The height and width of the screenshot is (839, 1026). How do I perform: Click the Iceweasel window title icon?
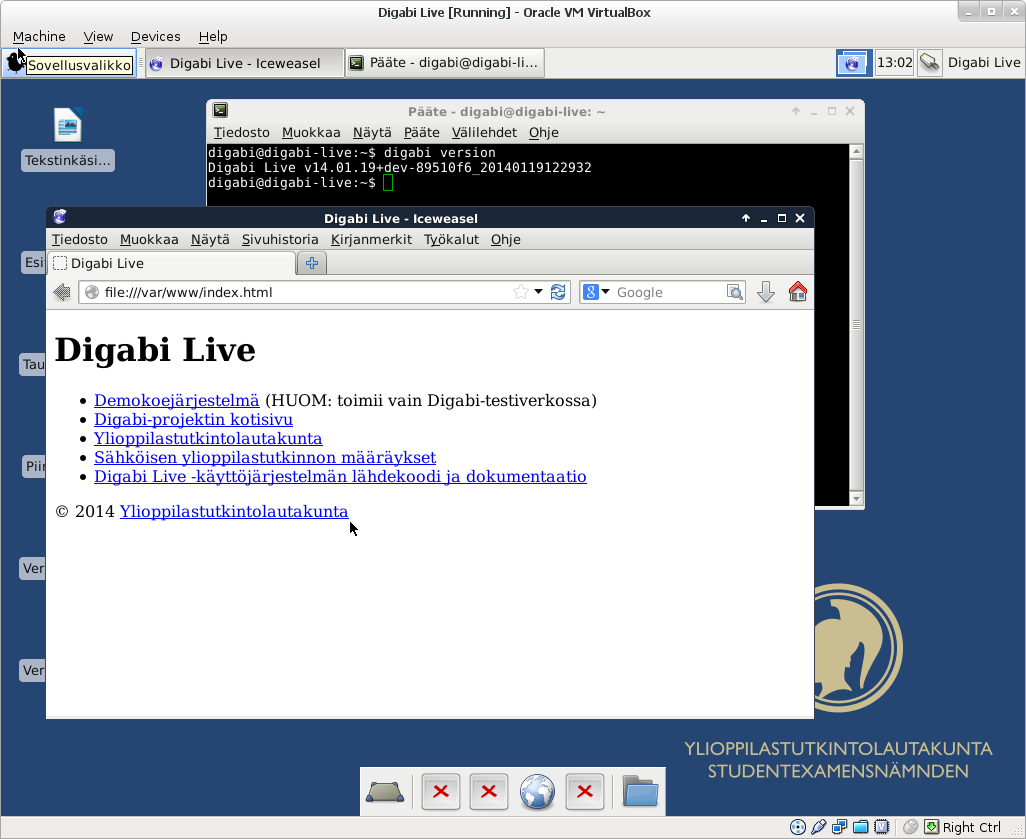point(60,217)
